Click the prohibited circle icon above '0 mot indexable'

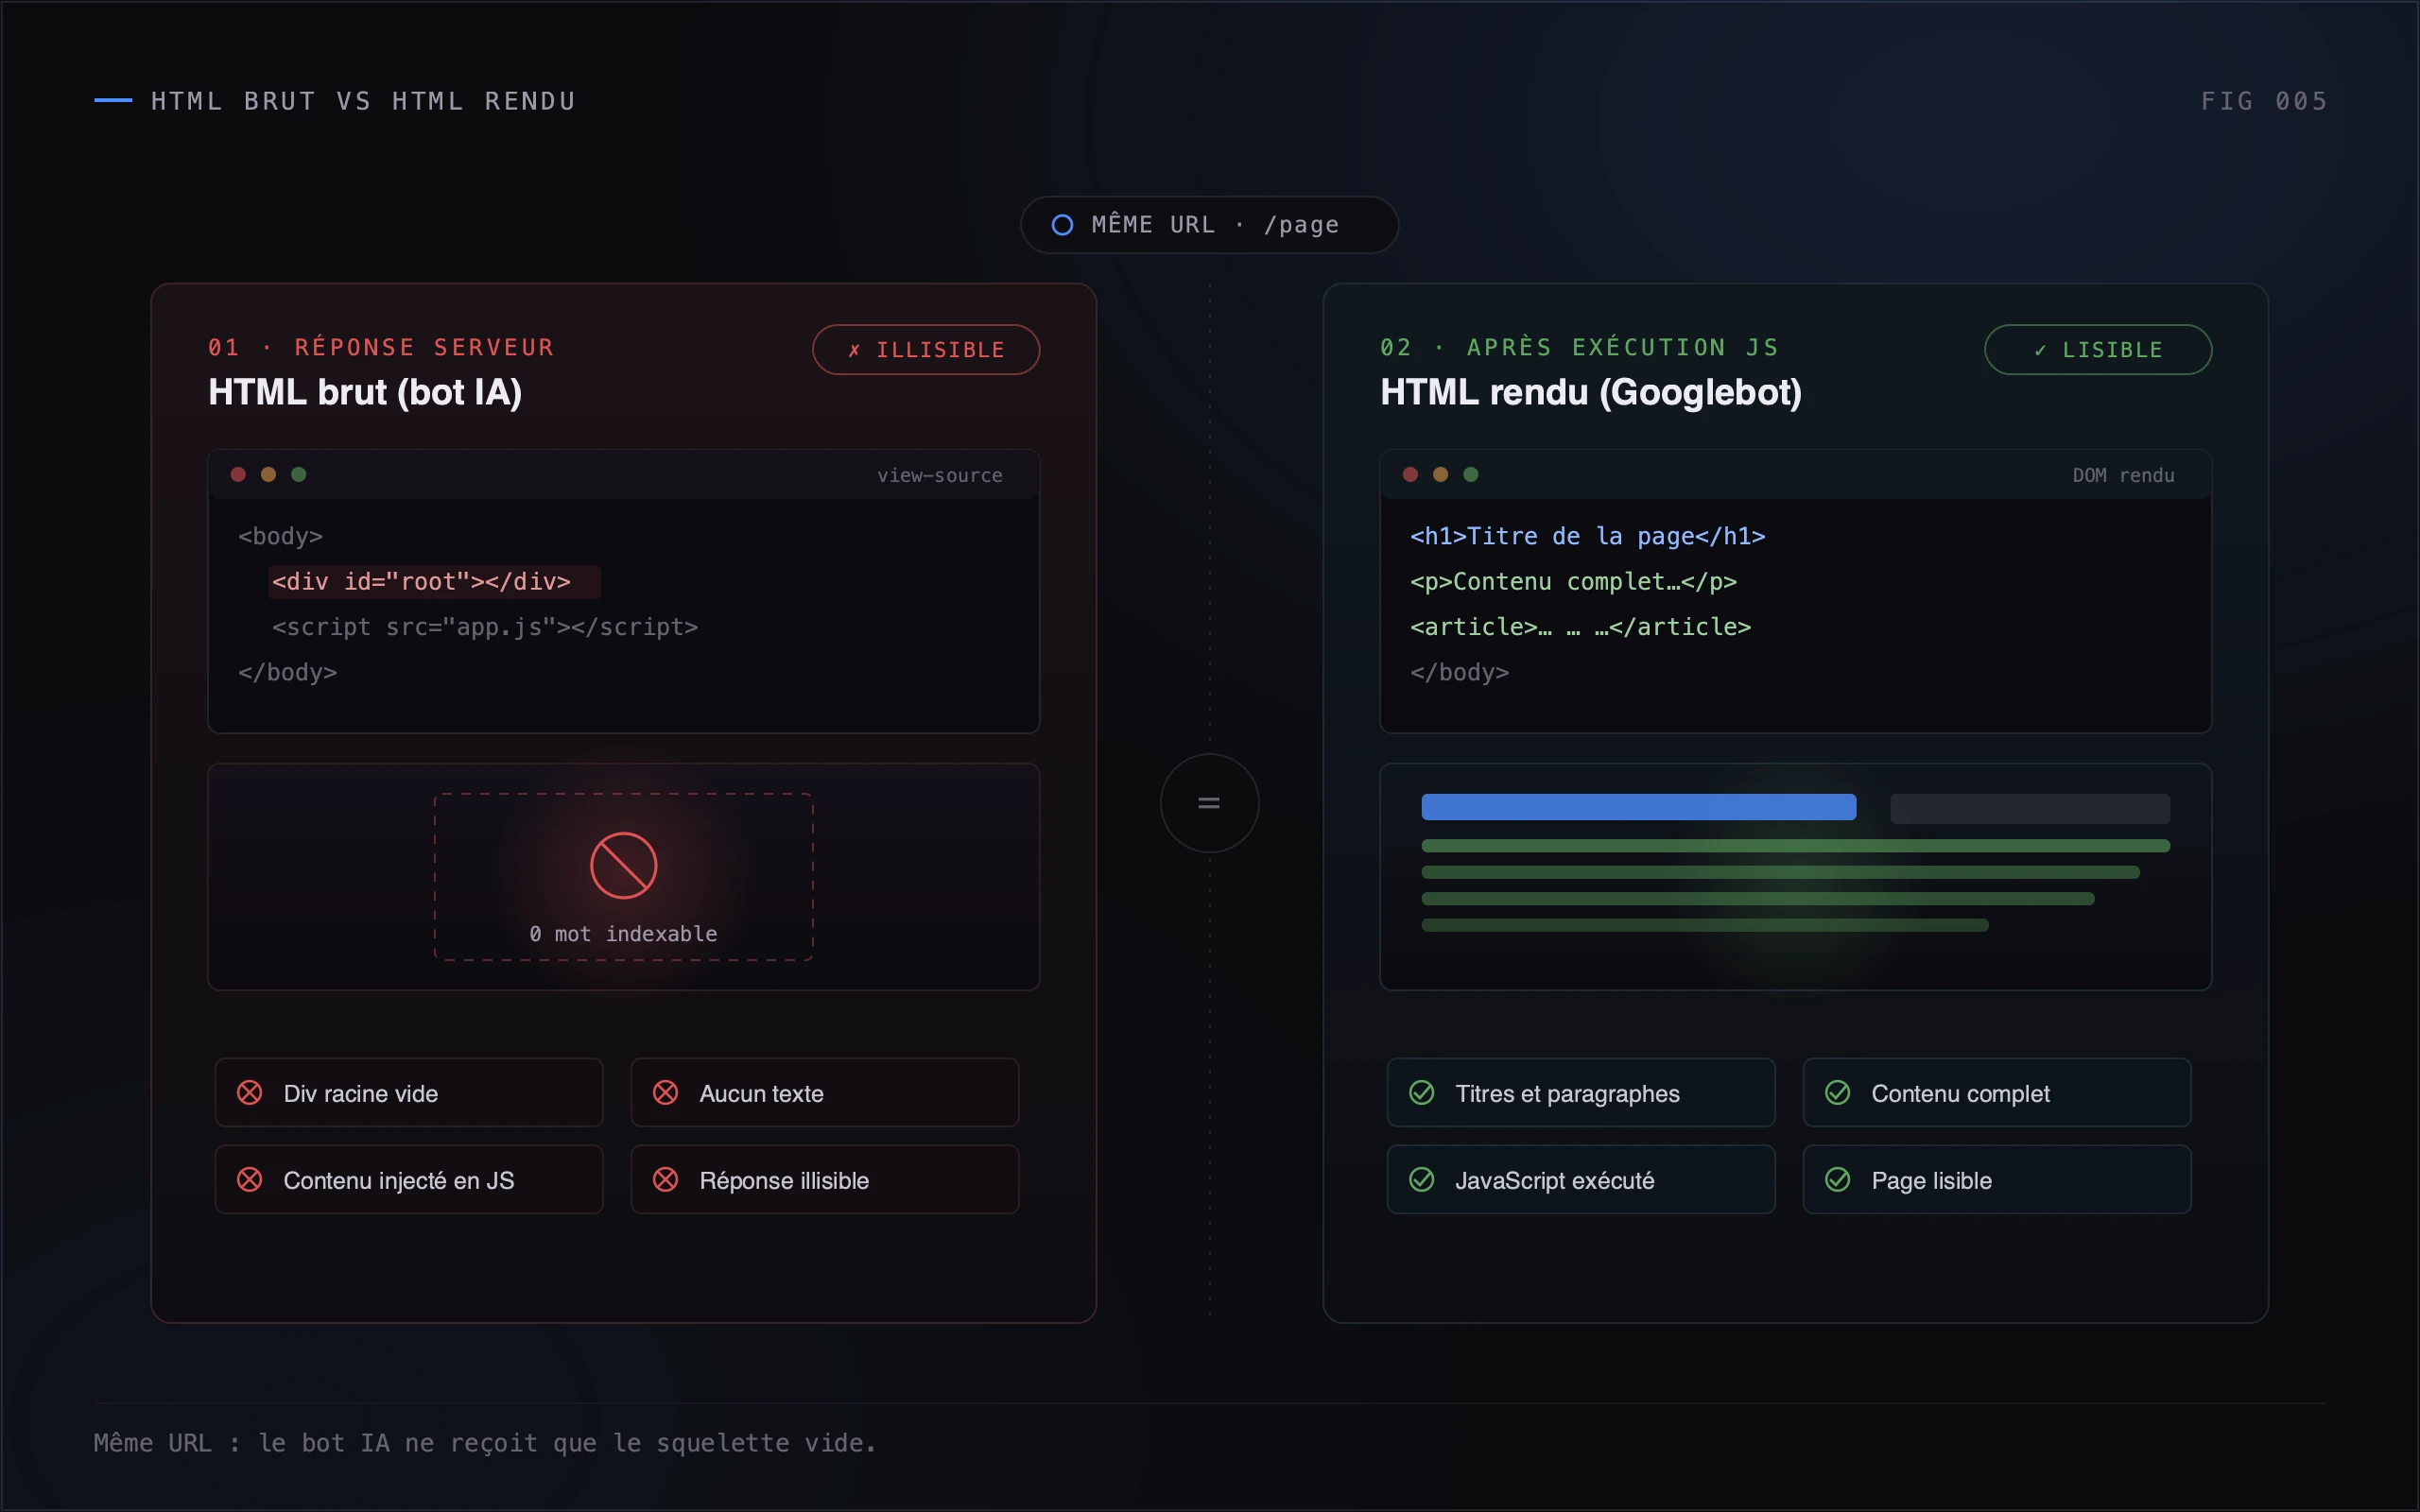pyautogui.click(x=623, y=866)
